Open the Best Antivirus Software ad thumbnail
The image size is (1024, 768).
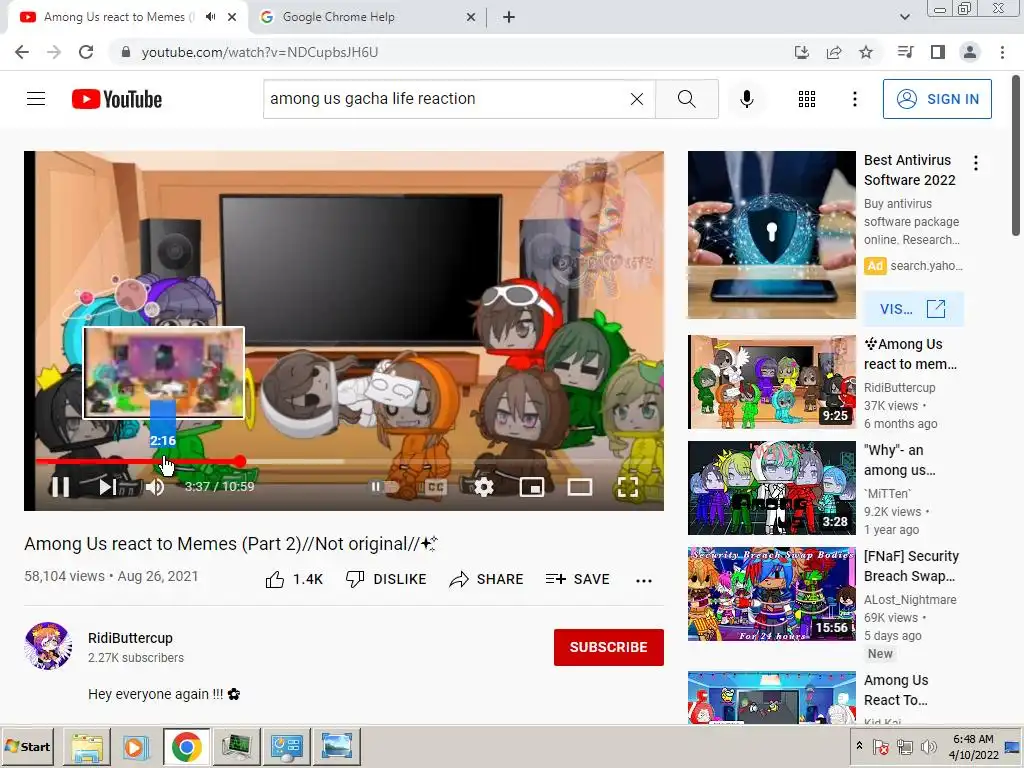[771, 235]
